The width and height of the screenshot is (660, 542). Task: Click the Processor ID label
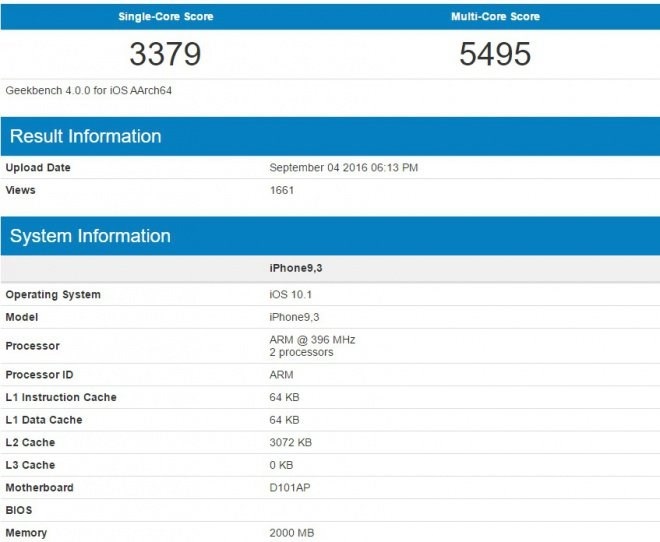click(39, 375)
